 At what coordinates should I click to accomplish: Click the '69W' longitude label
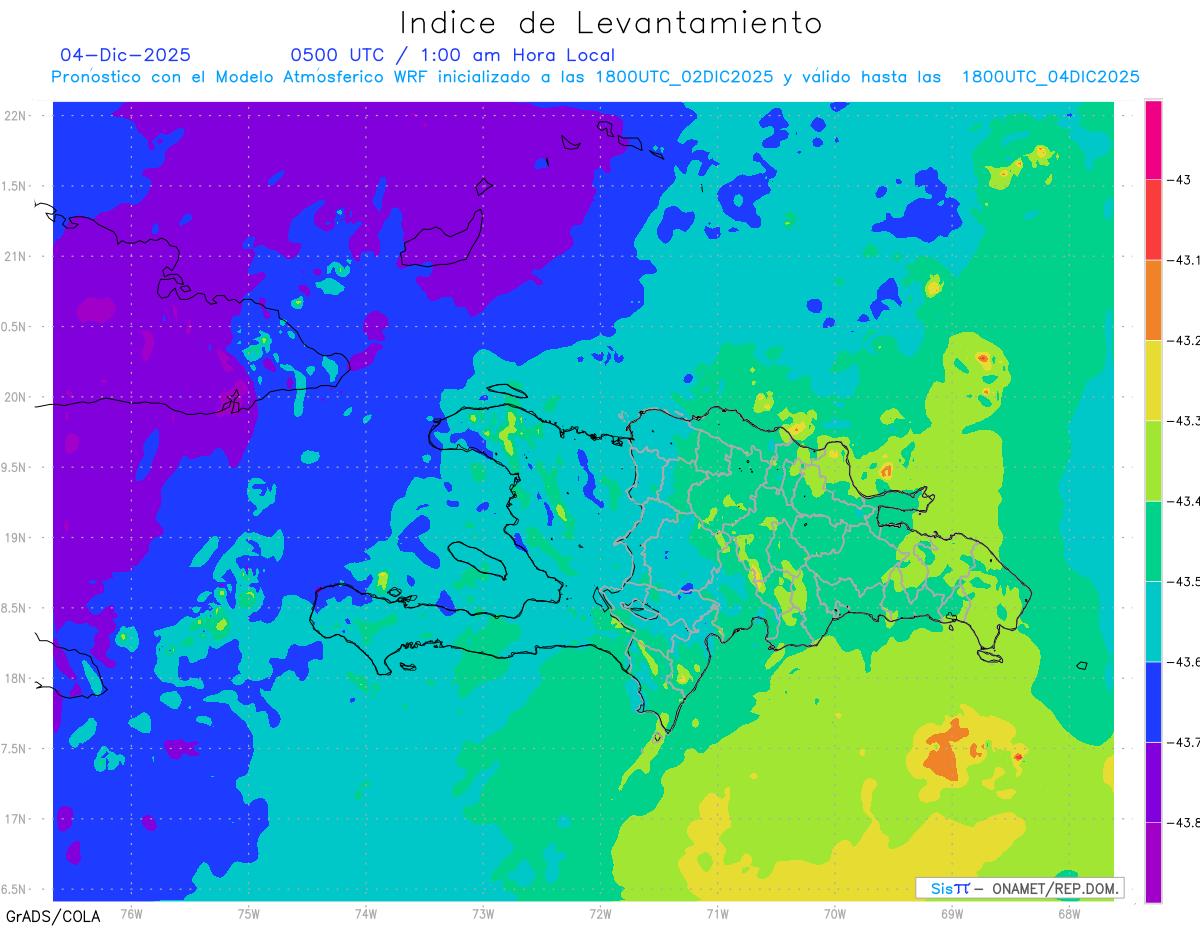952,913
